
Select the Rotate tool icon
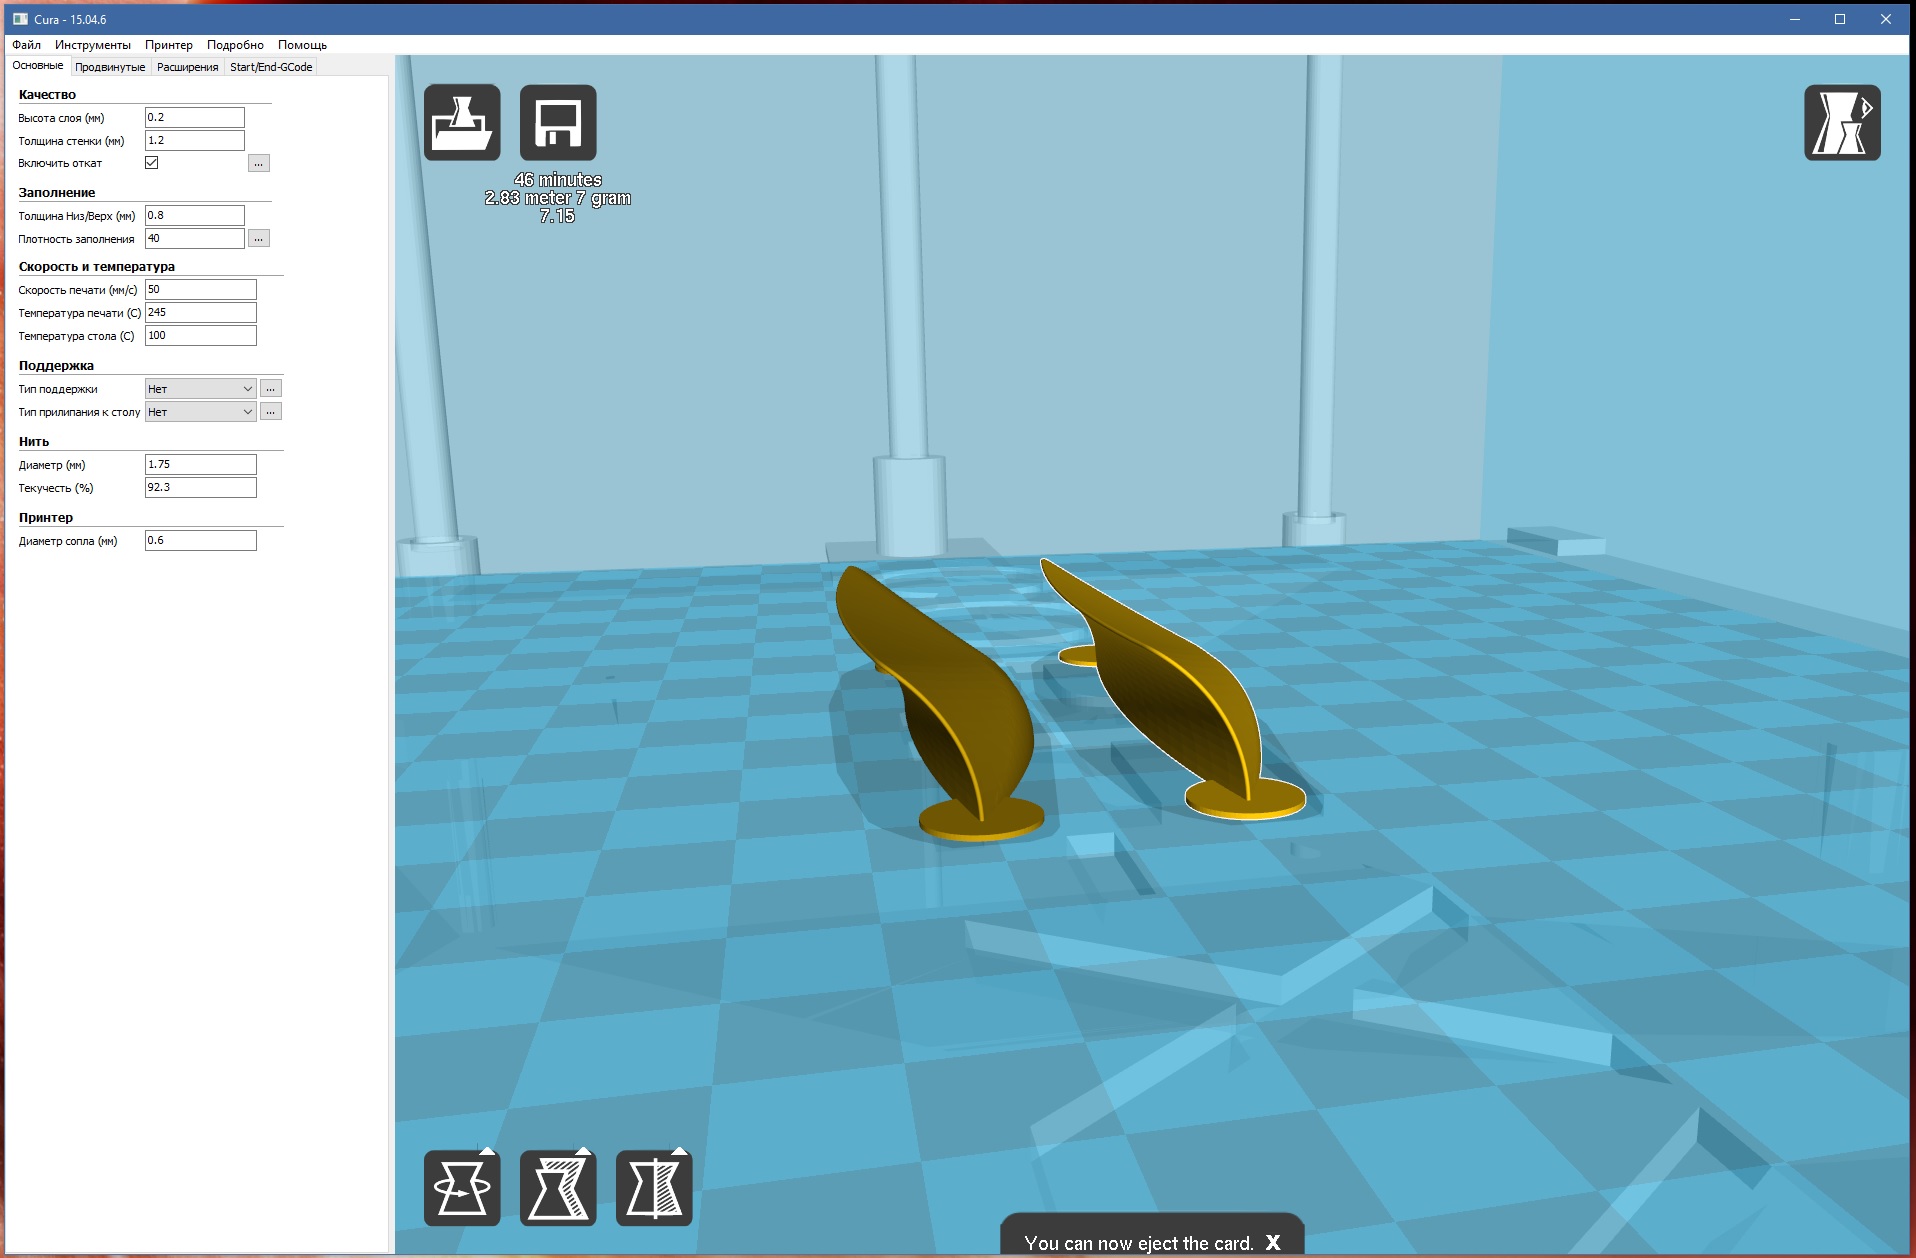[462, 1188]
